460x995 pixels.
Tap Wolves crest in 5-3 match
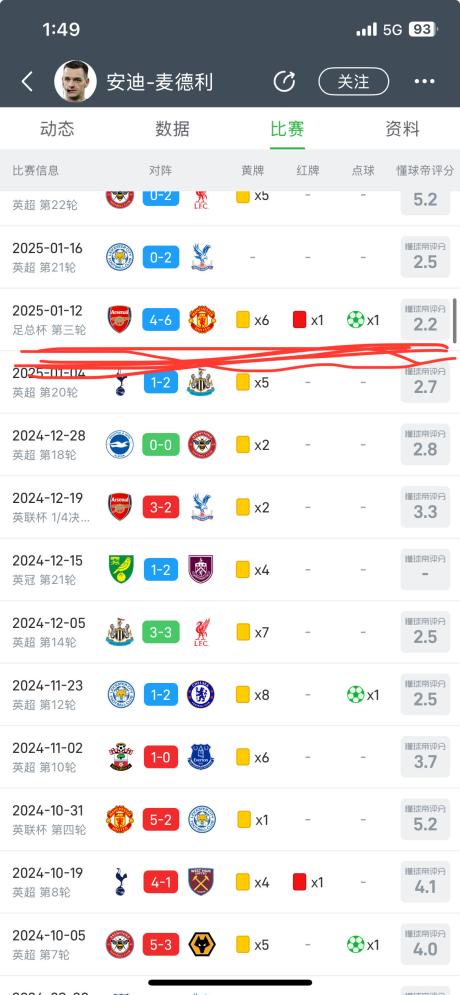coord(202,945)
